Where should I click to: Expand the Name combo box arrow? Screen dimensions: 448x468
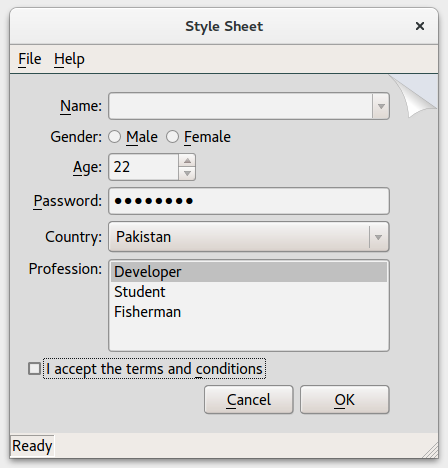click(381, 106)
